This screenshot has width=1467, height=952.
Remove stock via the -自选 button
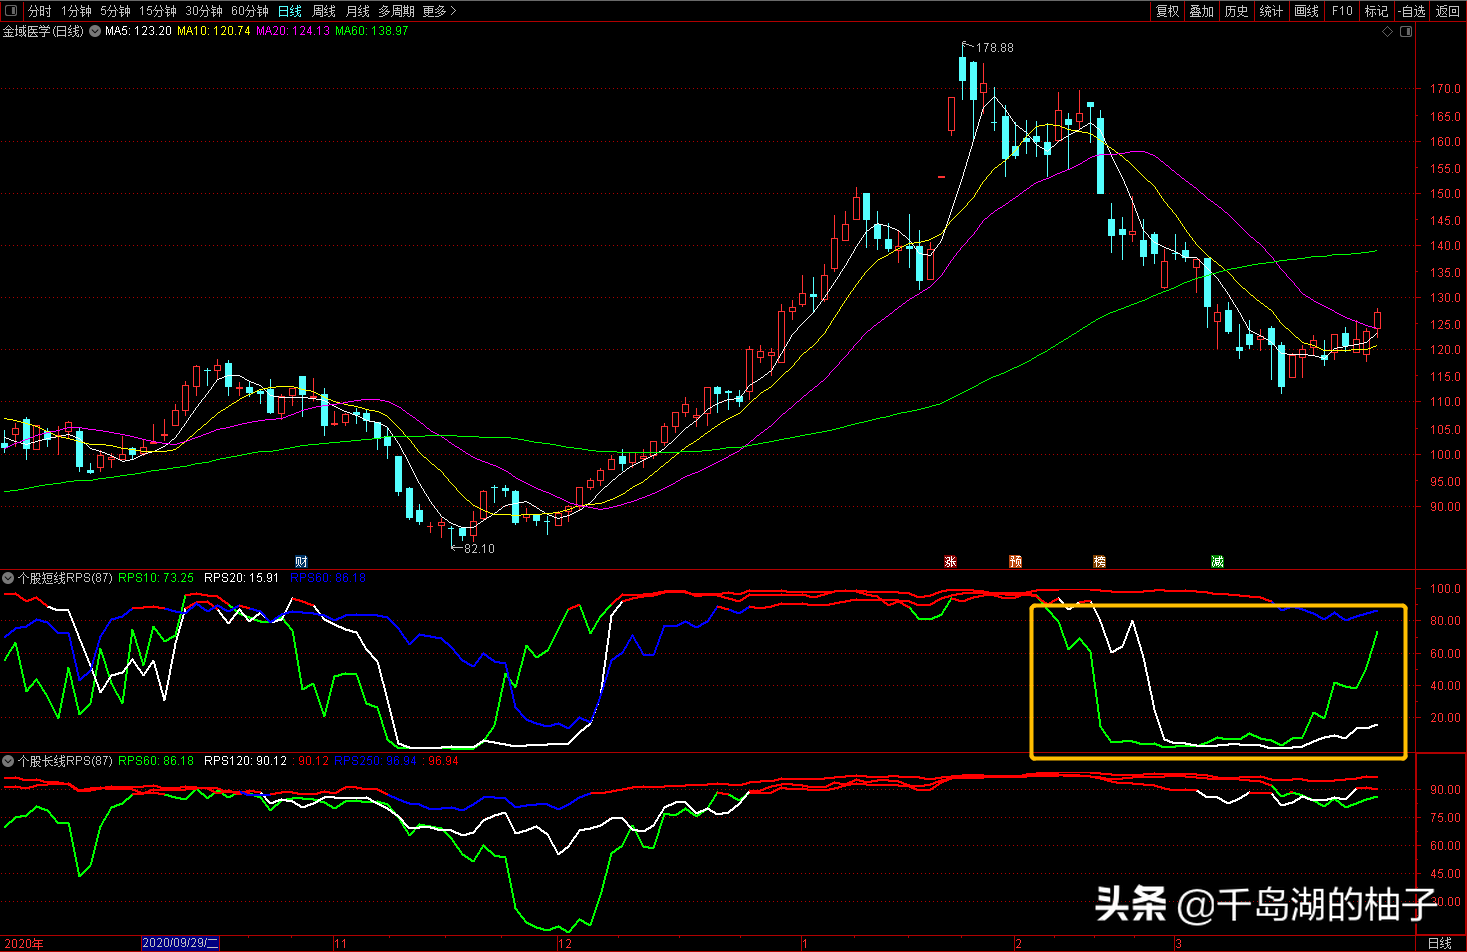pyautogui.click(x=1411, y=11)
